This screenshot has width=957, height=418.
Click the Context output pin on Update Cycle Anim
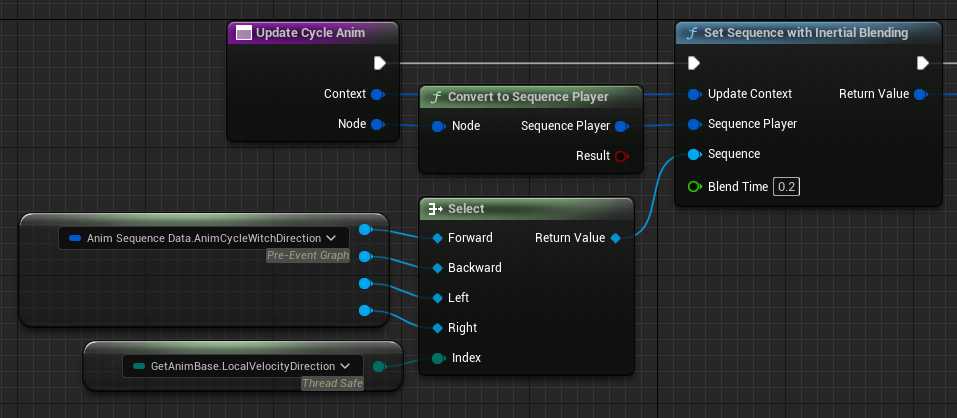[x=377, y=94]
